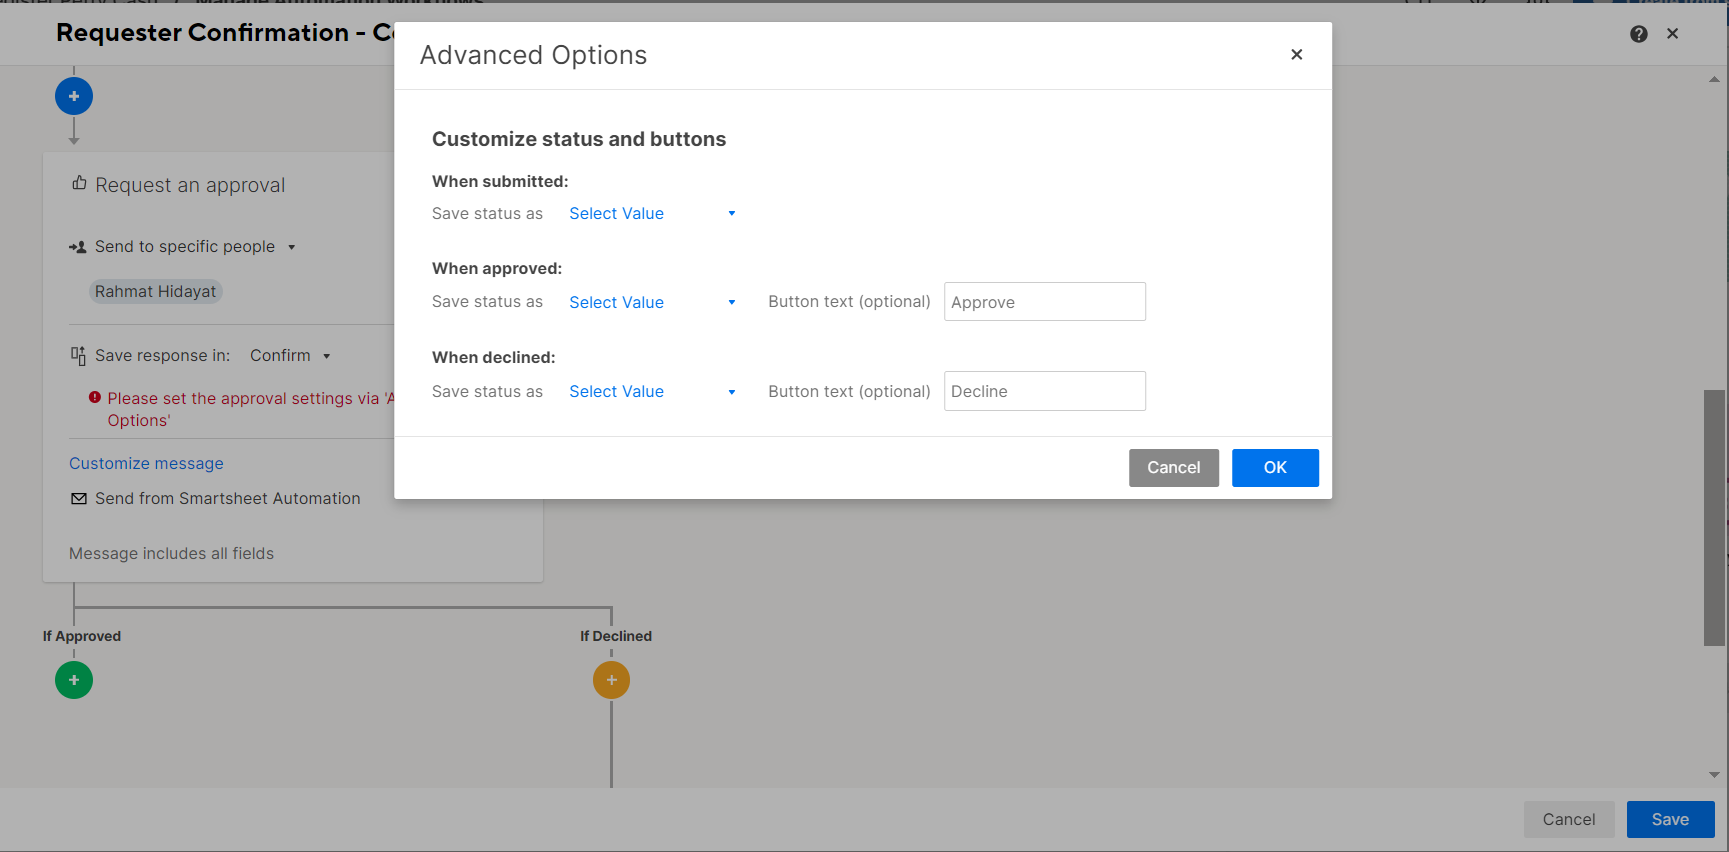The image size is (1729, 852).
Task: Expand the Confirm column dropdown
Action: [326, 356]
